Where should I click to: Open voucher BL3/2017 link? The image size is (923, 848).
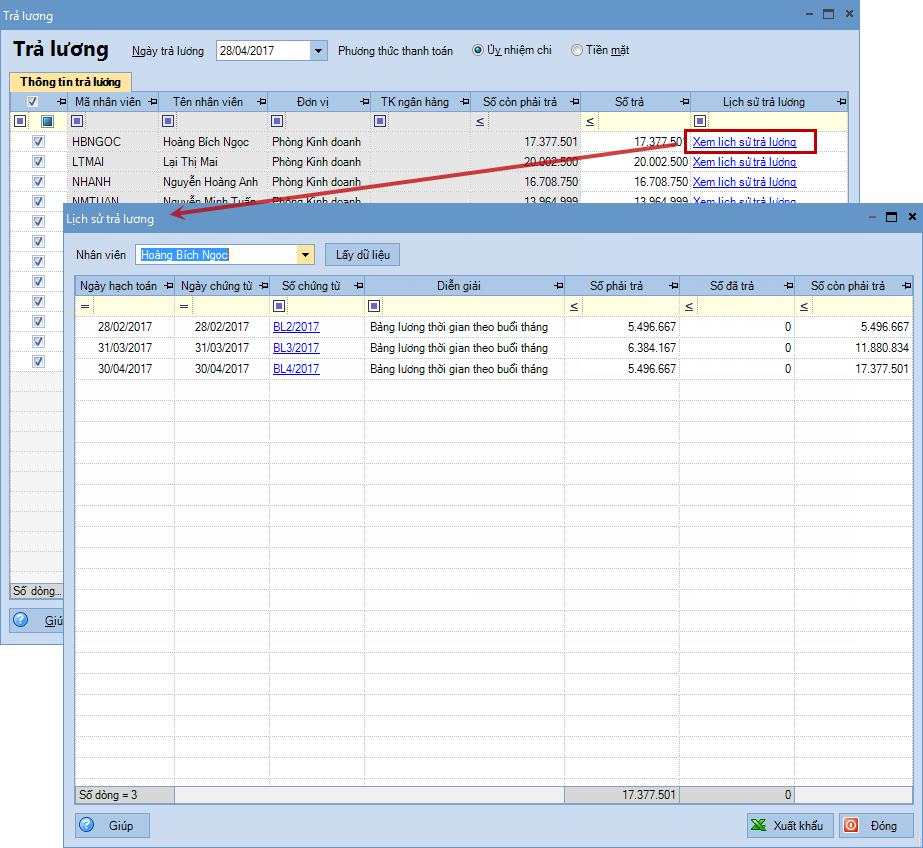point(296,348)
